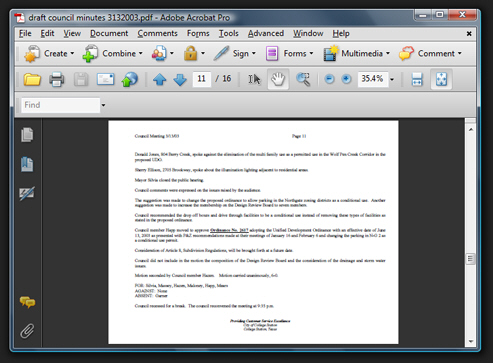
Task: Click the scrollbar down arrow
Action: coord(471,341)
